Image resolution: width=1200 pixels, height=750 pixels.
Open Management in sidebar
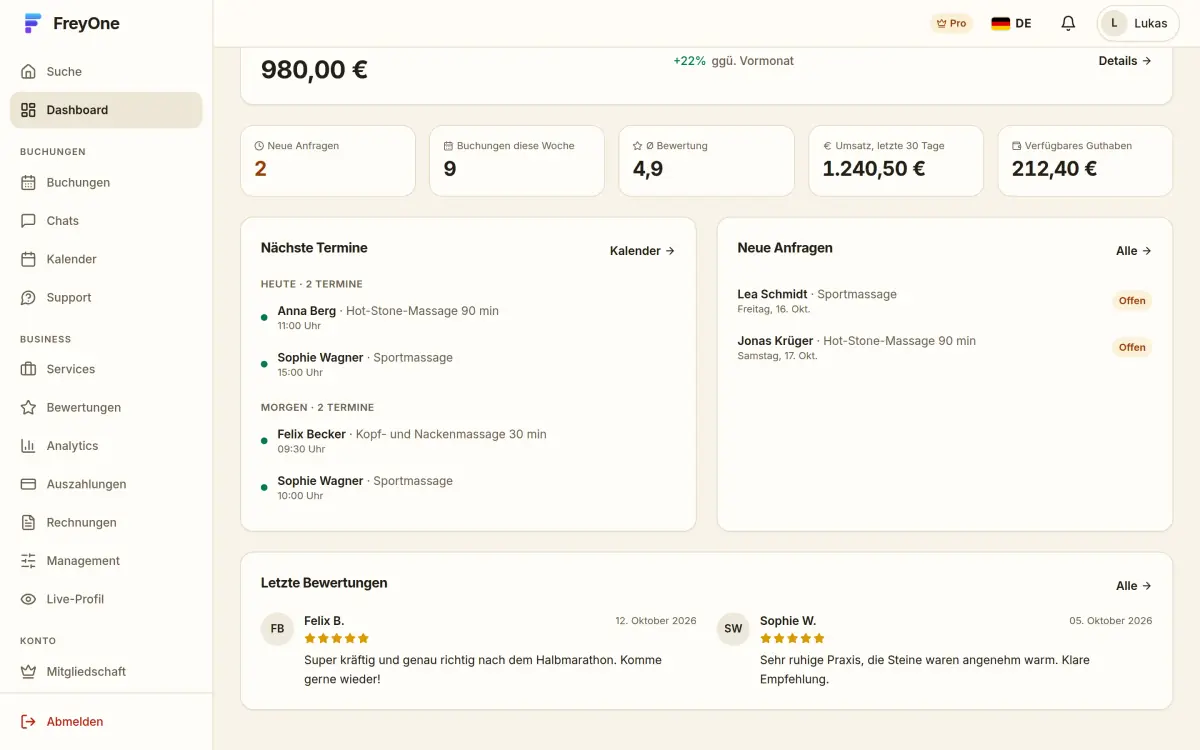tap(106, 561)
